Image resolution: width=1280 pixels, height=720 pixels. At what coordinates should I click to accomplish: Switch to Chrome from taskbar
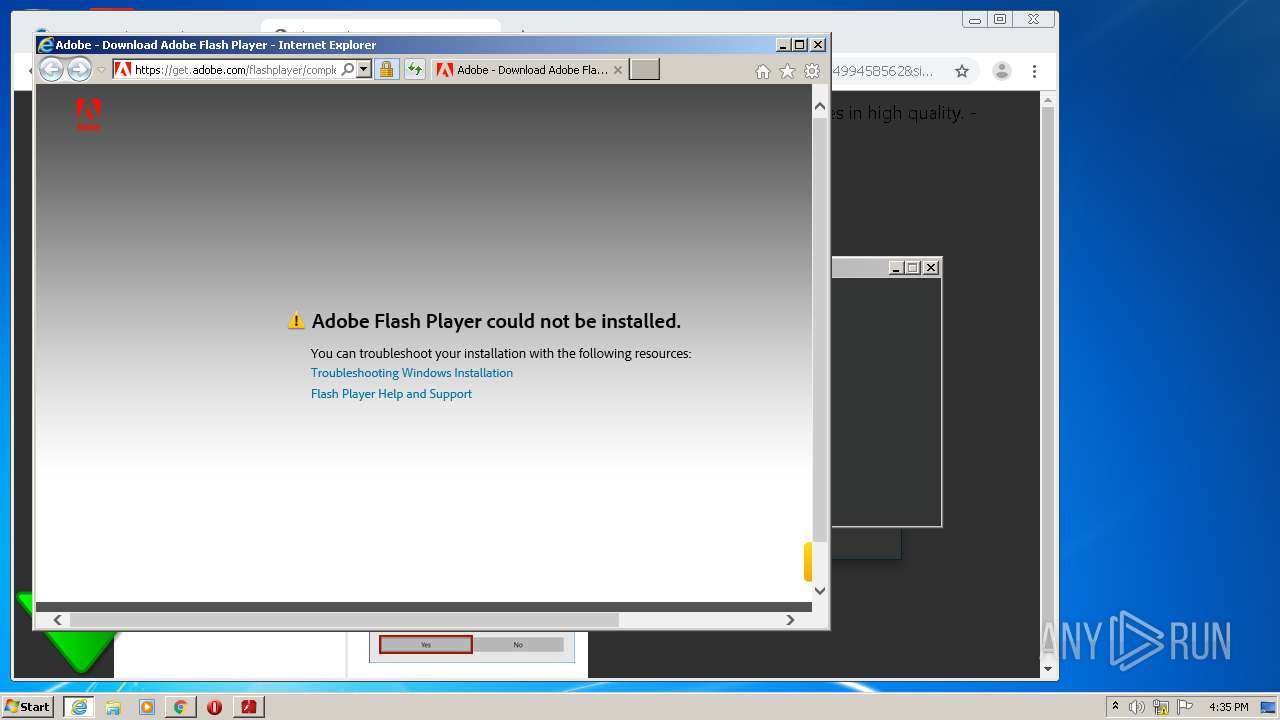tap(180, 707)
